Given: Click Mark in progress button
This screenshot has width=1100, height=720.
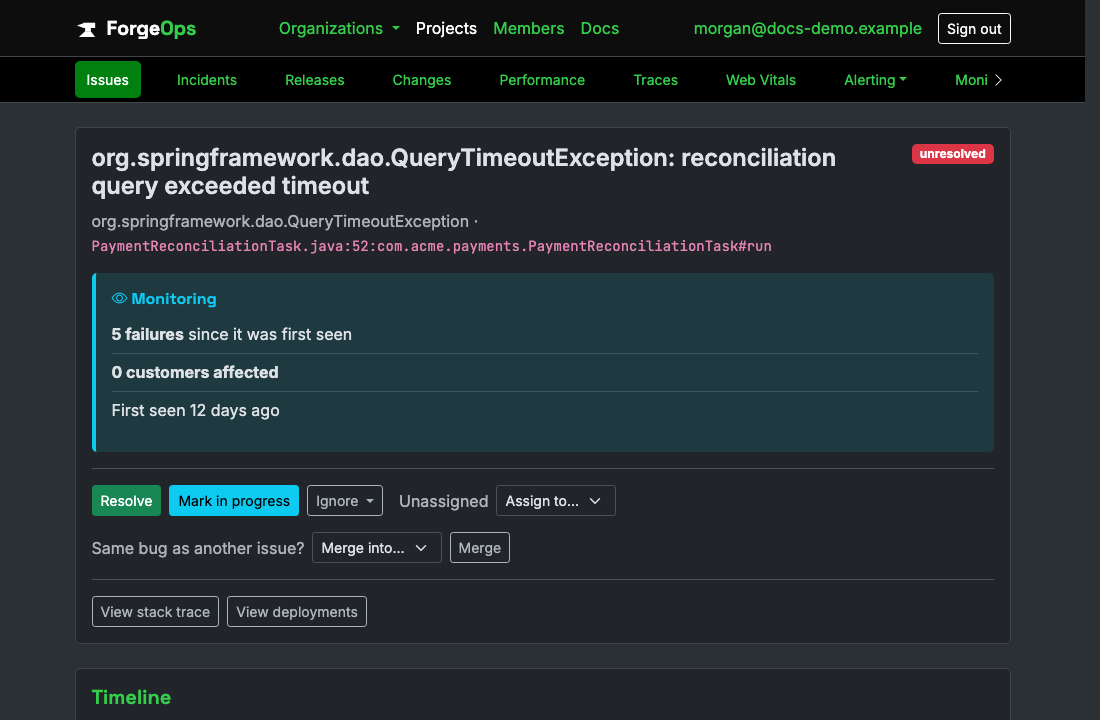Looking at the screenshot, I should (x=234, y=501).
